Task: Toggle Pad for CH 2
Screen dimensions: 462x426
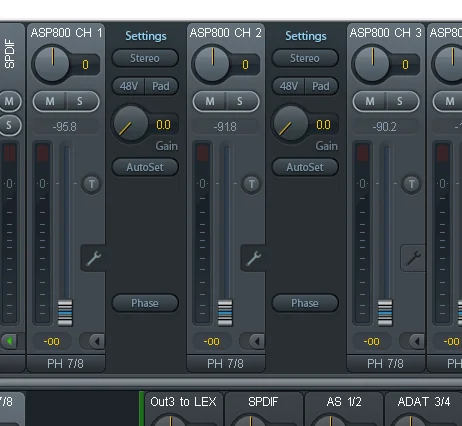Action: [321, 87]
